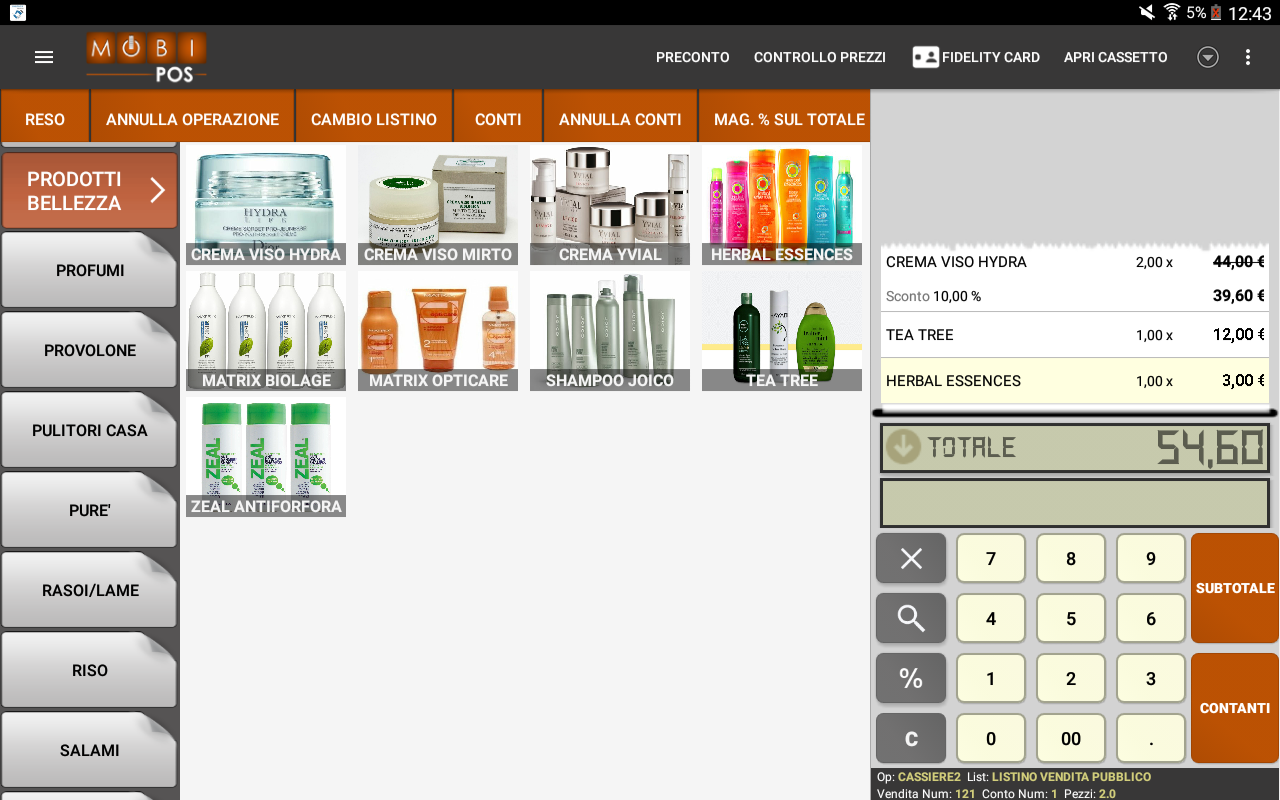Expand the circled down-arrow dropdown in header

click(1208, 57)
